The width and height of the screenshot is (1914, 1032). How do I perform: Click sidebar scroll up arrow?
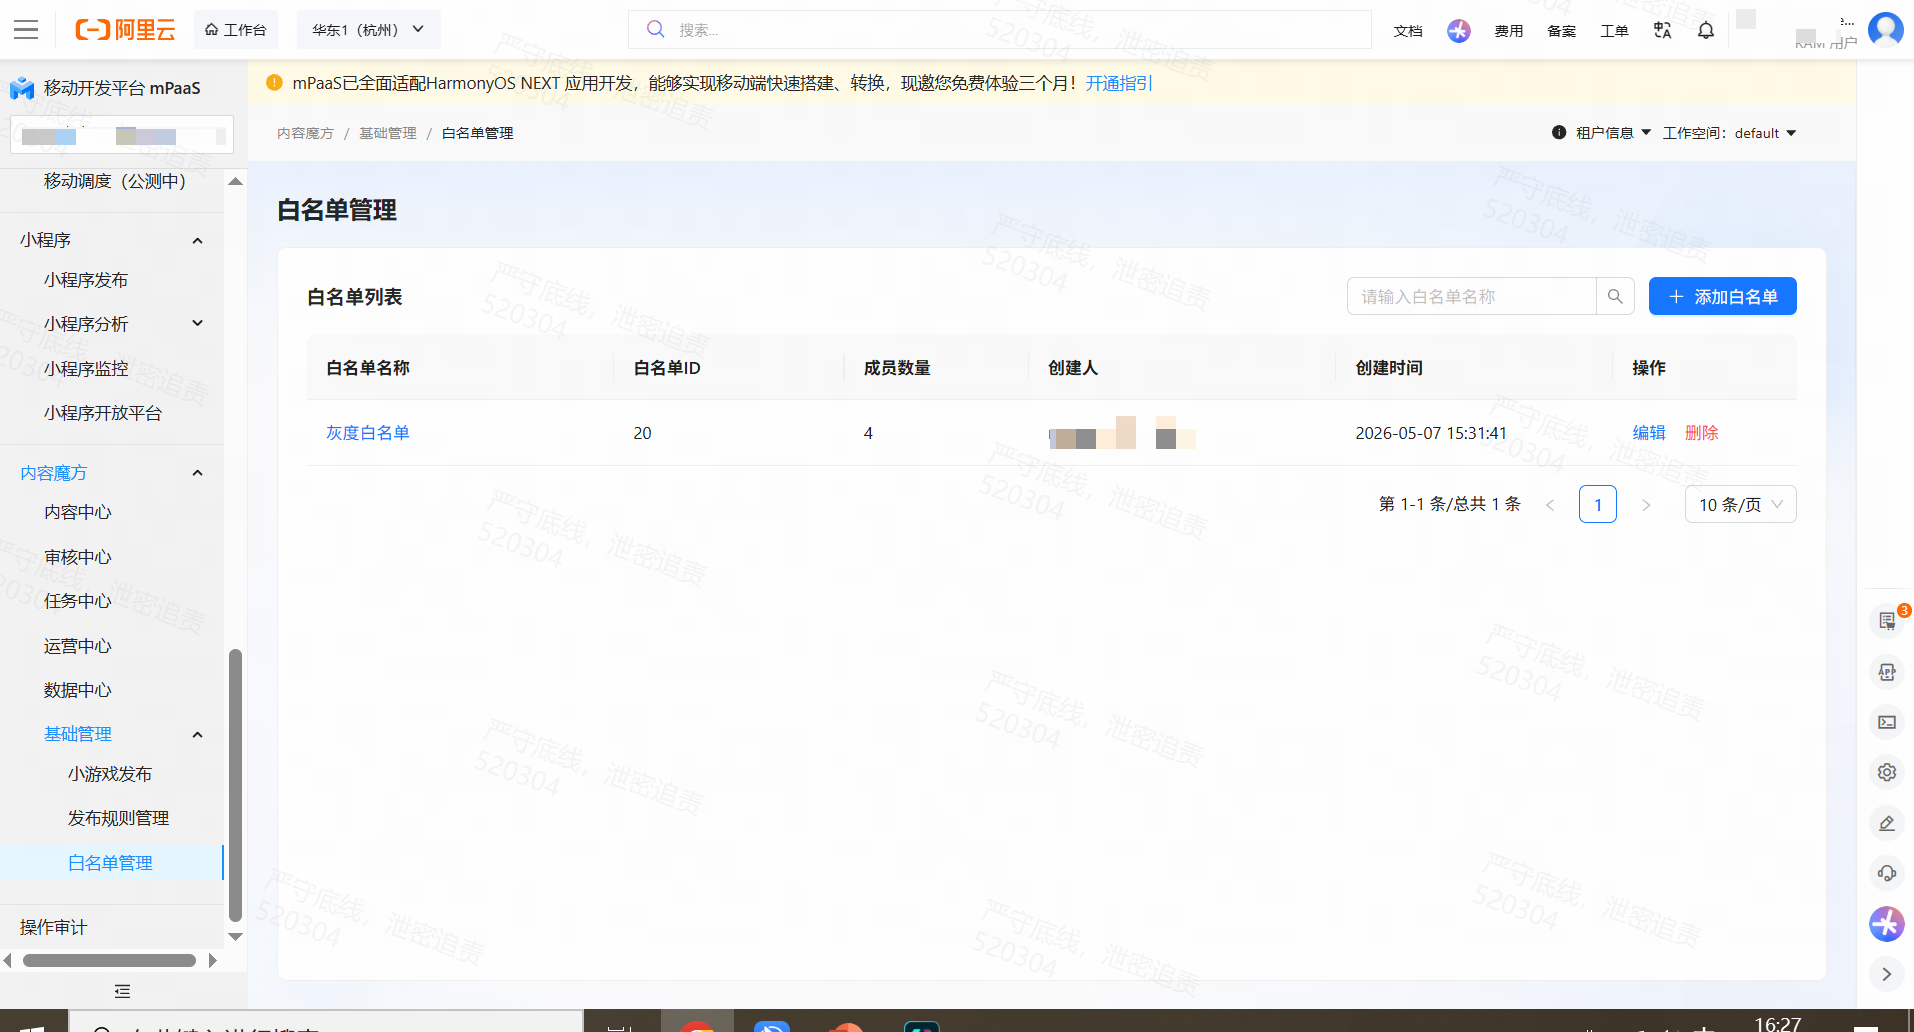point(236,181)
